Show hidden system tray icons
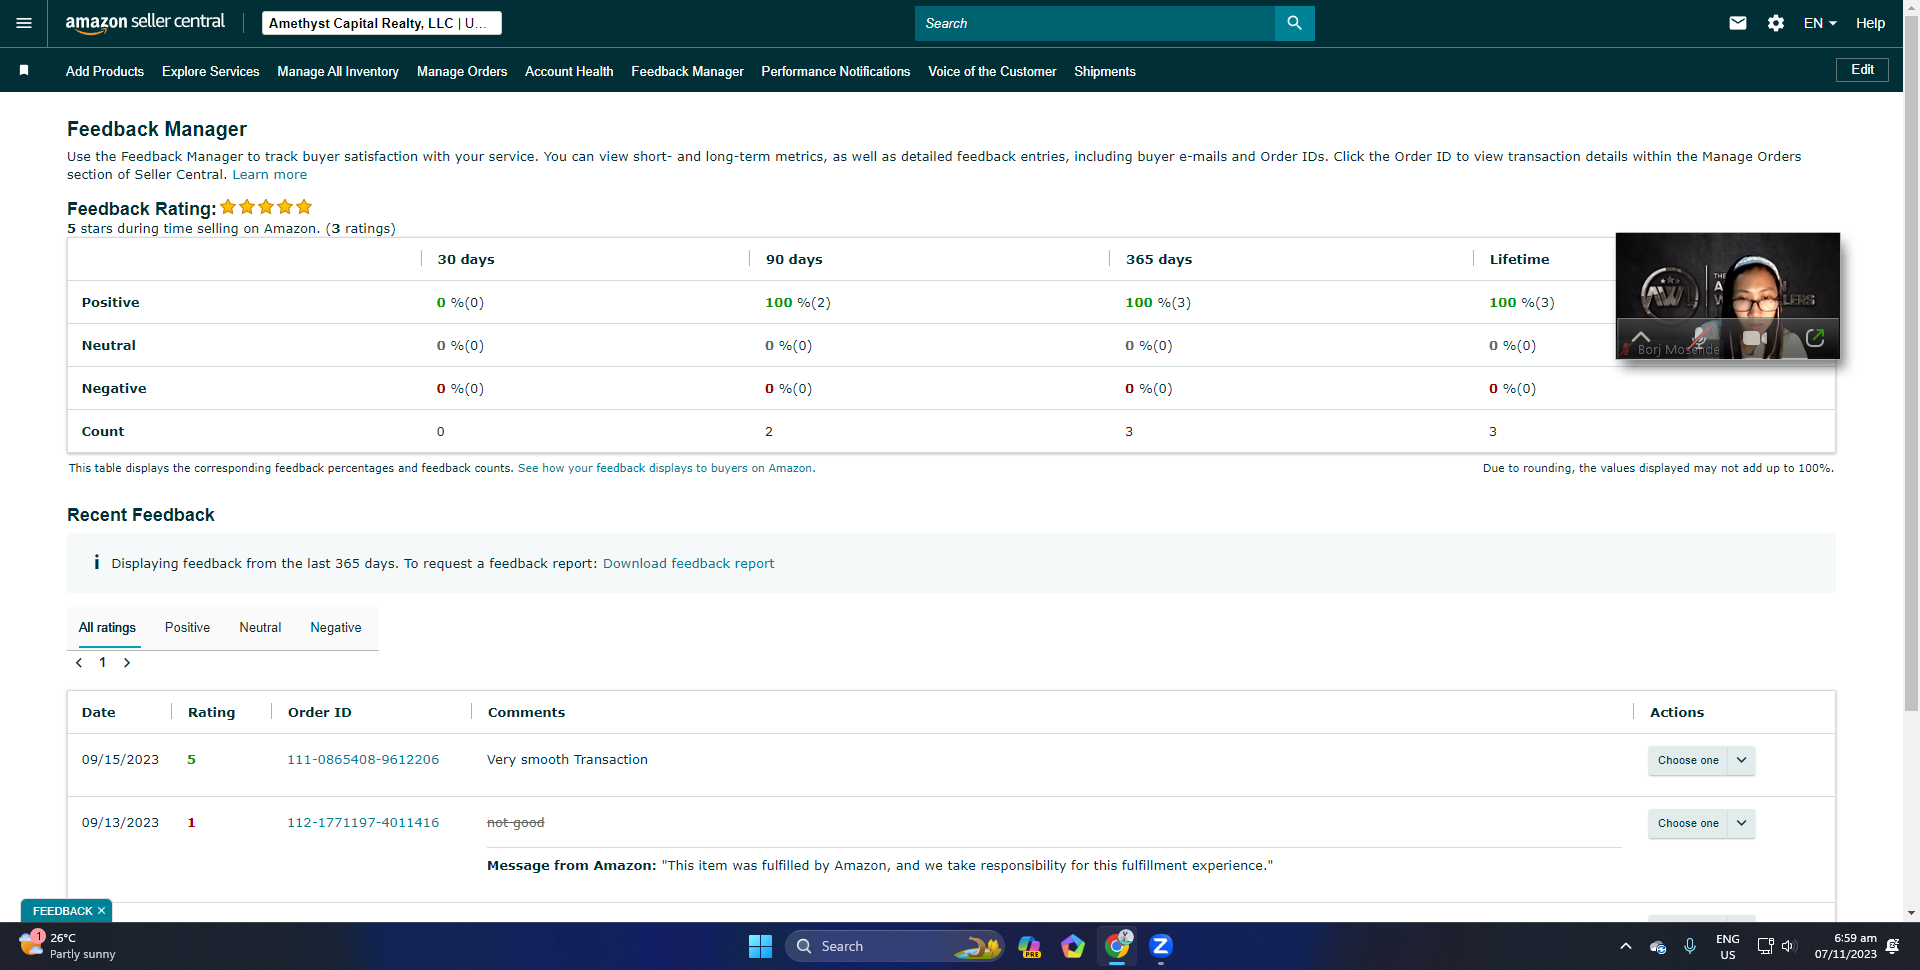 click(1626, 946)
